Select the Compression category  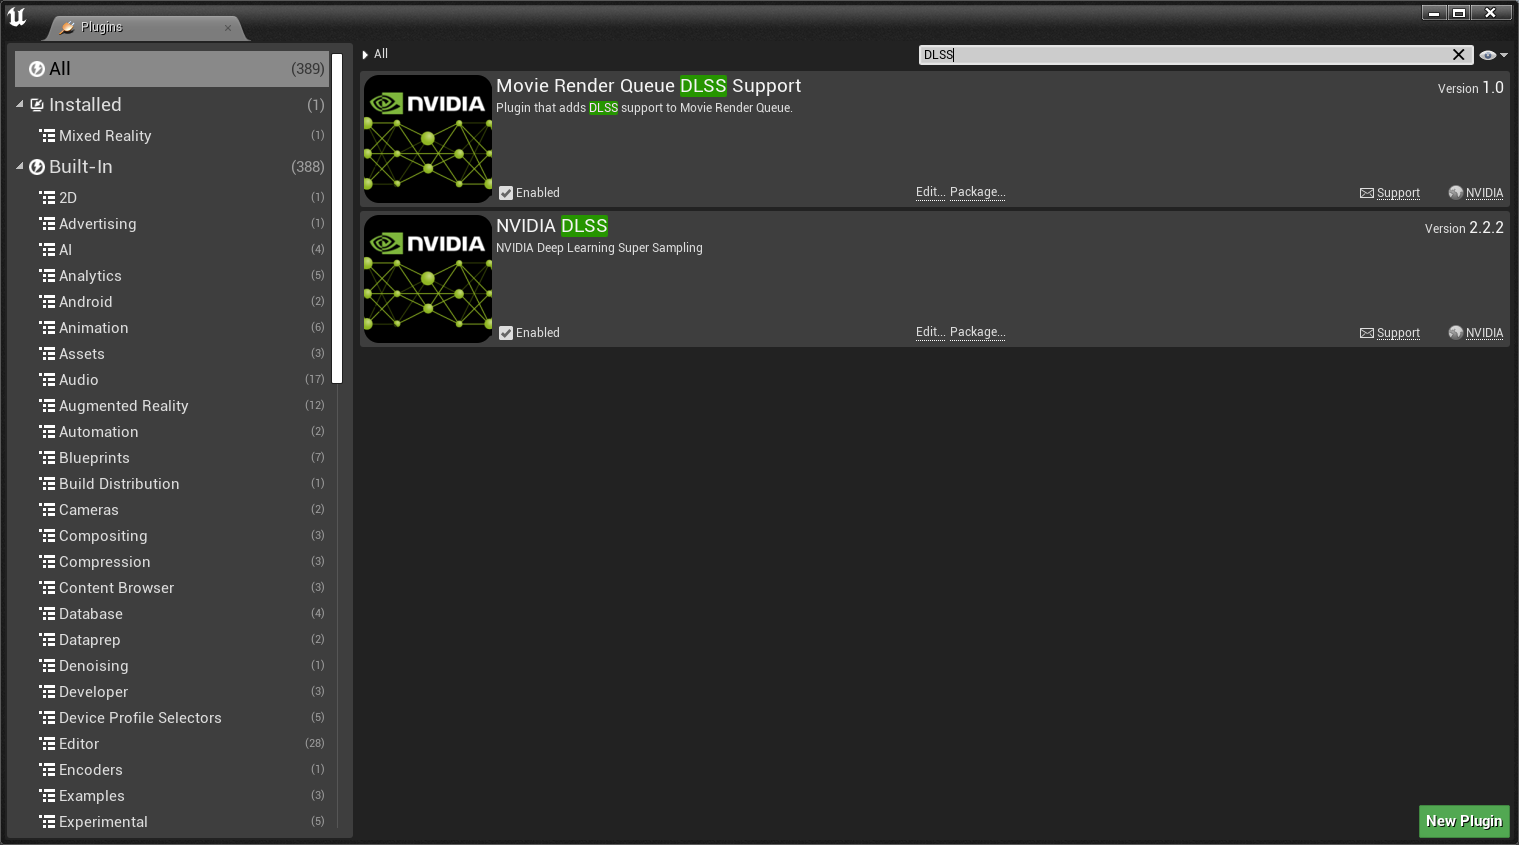pyautogui.click(x=172, y=562)
